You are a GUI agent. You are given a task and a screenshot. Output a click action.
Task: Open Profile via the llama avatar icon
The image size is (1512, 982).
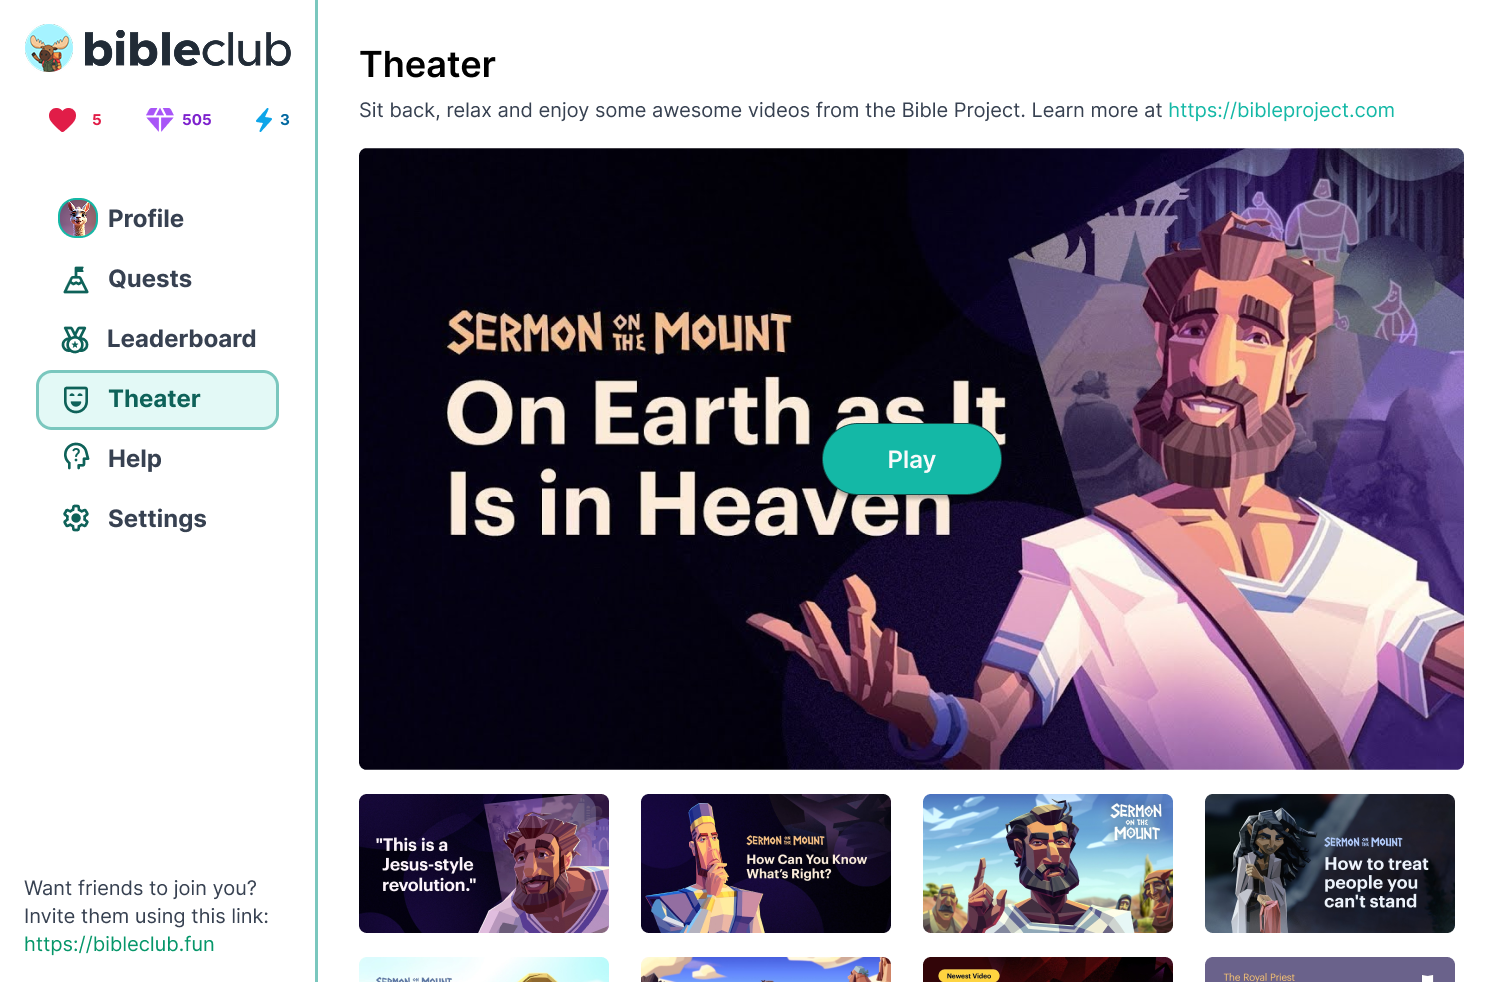78,218
